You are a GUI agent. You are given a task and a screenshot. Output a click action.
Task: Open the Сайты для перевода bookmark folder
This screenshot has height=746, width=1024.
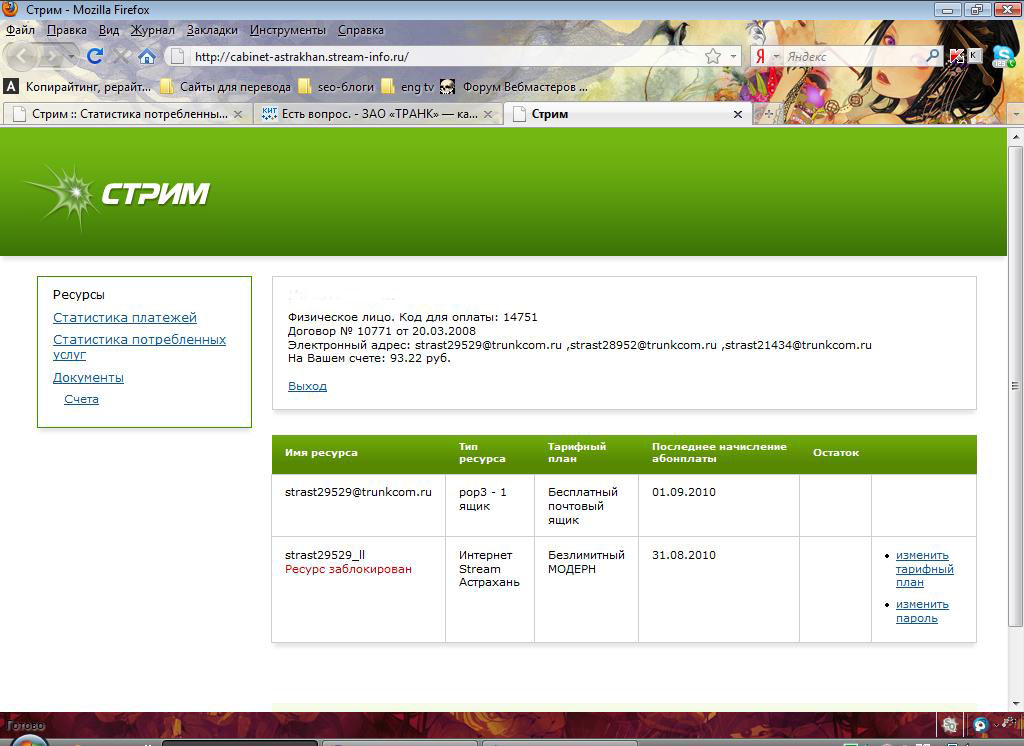225,87
